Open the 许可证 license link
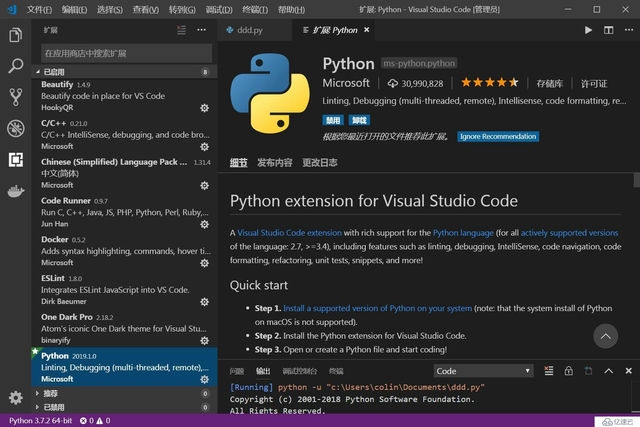The height and width of the screenshot is (427, 640). pyautogui.click(x=594, y=84)
